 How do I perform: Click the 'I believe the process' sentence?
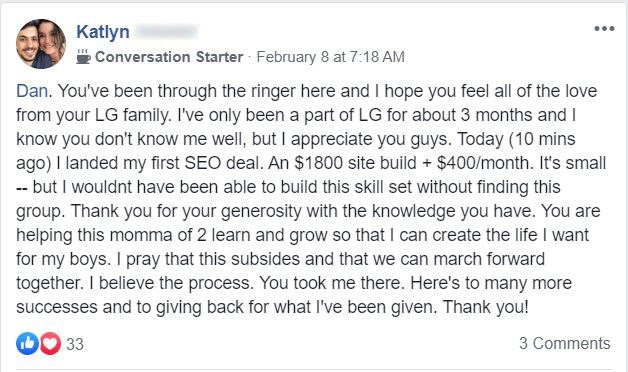pyautogui.click(x=171, y=283)
